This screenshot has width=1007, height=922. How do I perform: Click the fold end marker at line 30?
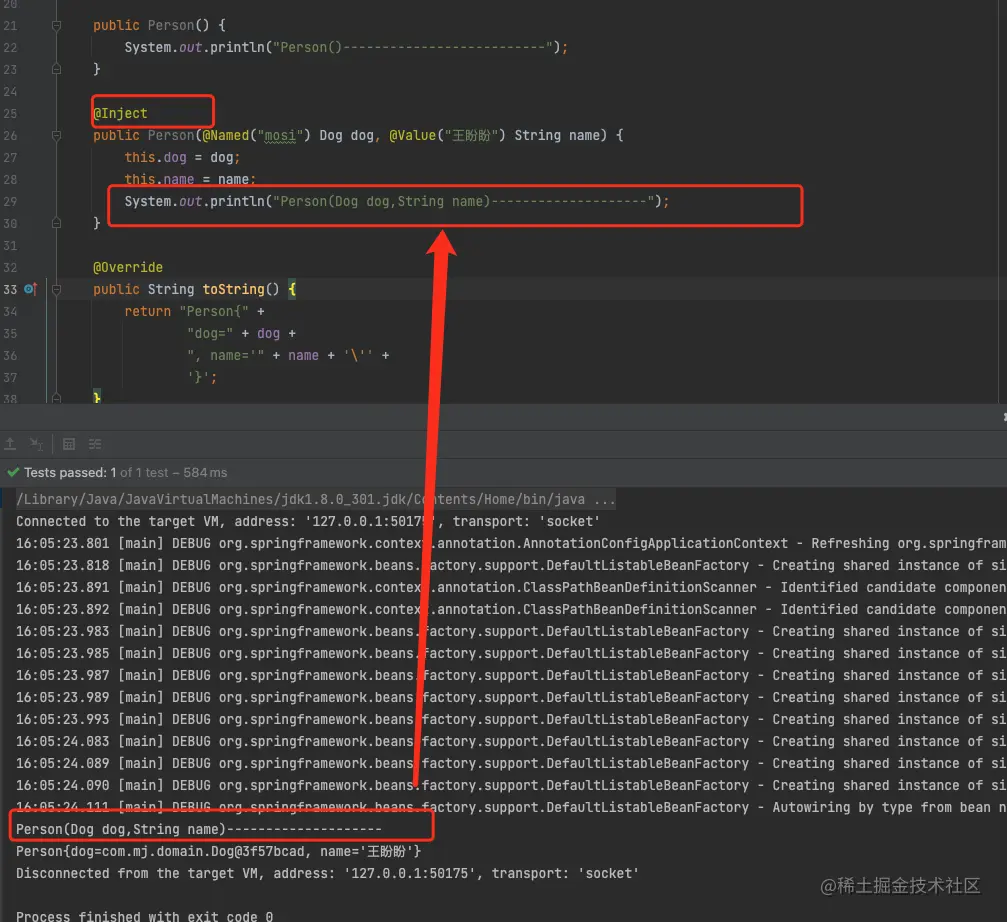[x=57, y=223]
